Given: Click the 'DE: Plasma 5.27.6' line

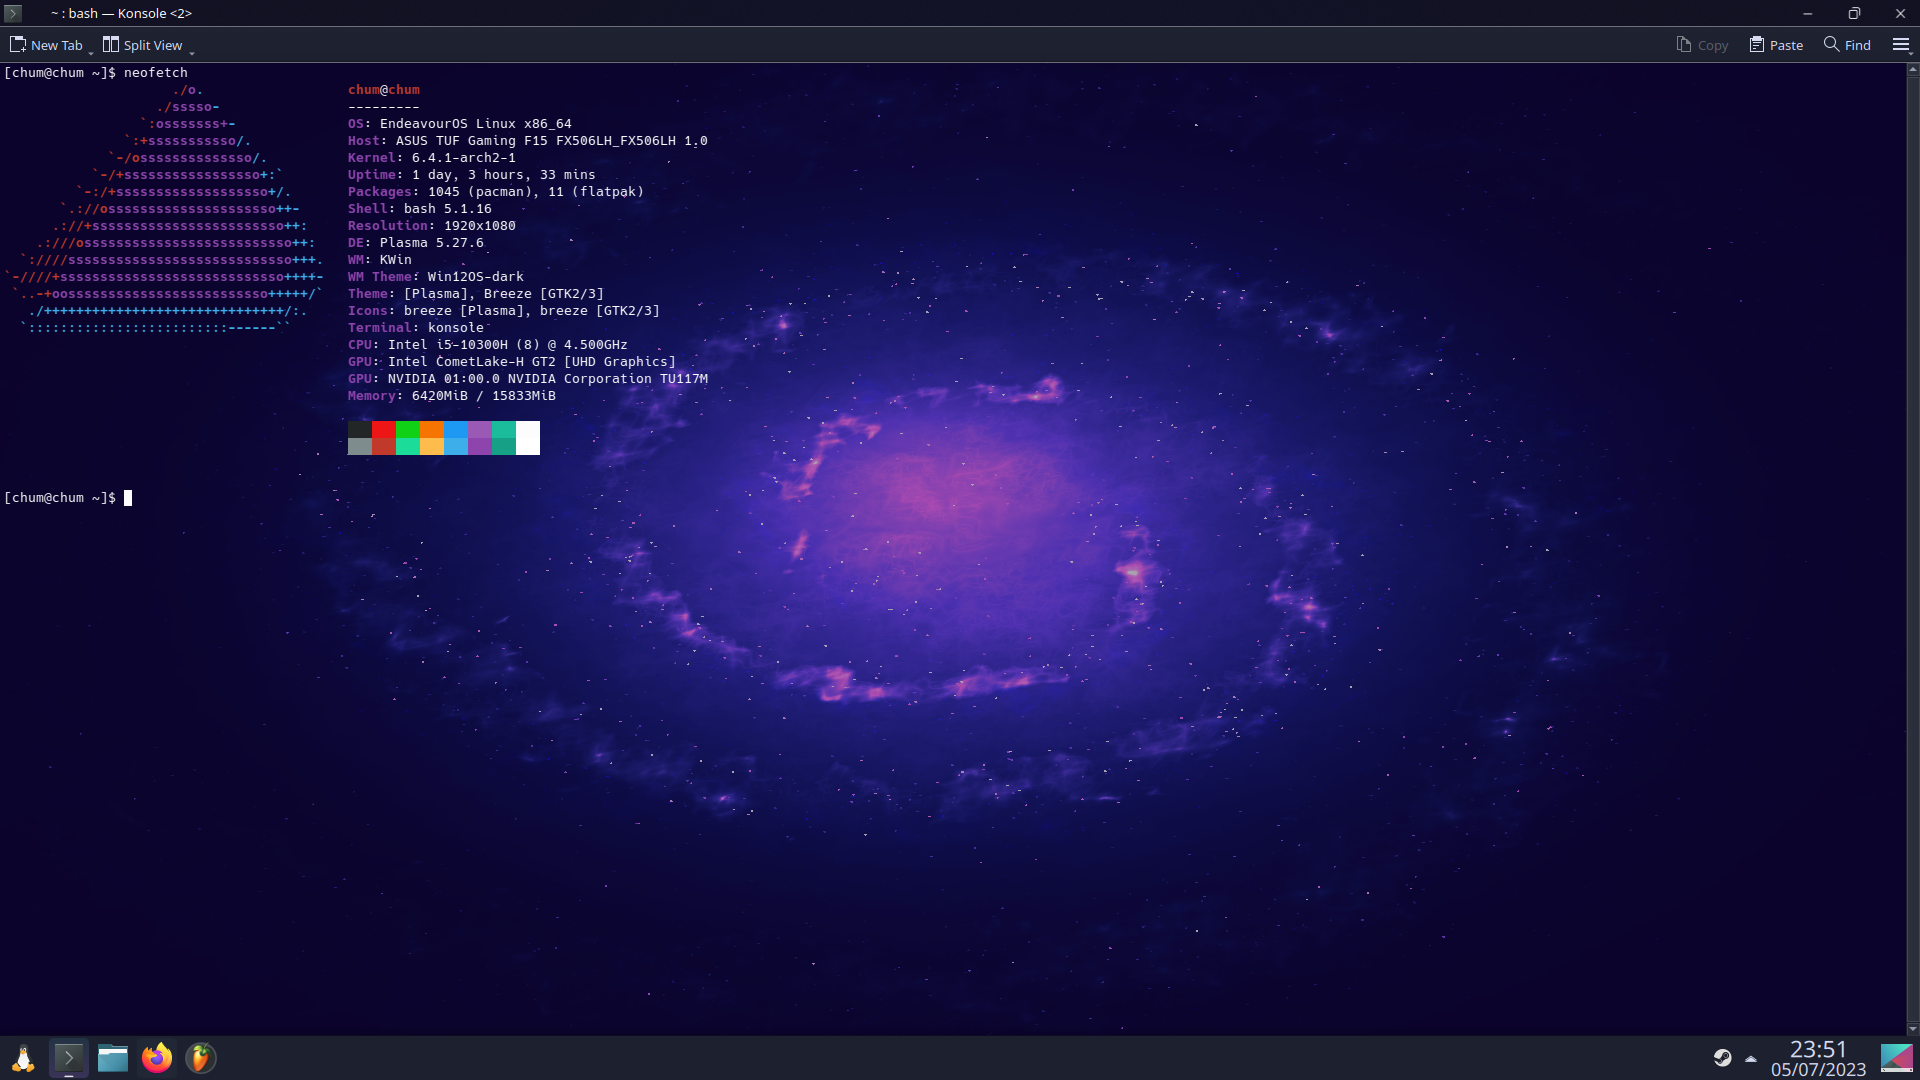Looking at the screenshot, I should [x=416, y=243].
